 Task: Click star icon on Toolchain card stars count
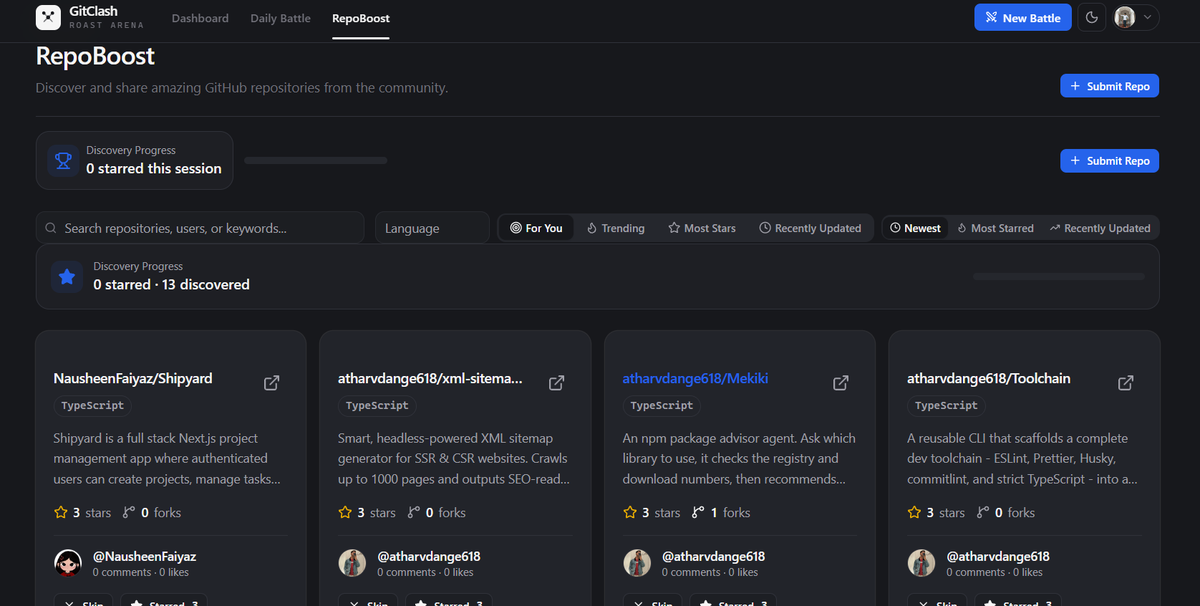click(x=914, y=512)
